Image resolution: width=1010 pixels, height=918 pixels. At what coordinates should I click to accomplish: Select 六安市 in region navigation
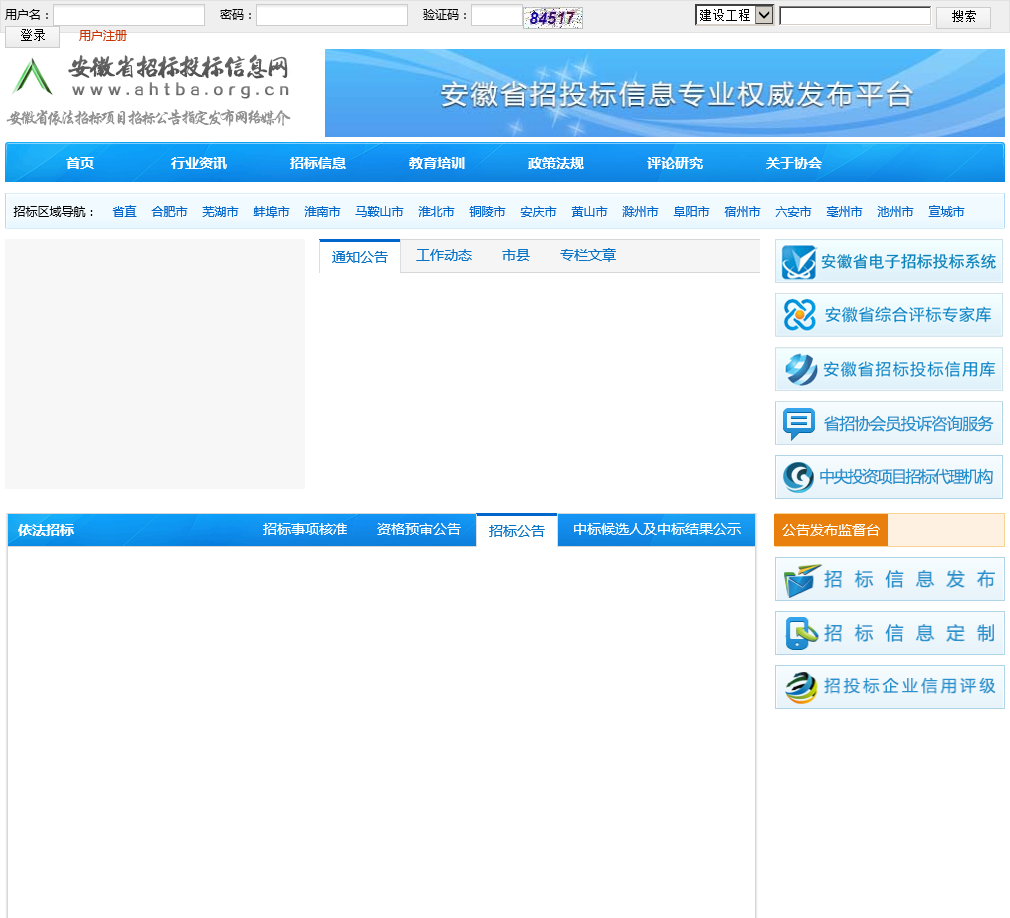click(x=793, y=211)
